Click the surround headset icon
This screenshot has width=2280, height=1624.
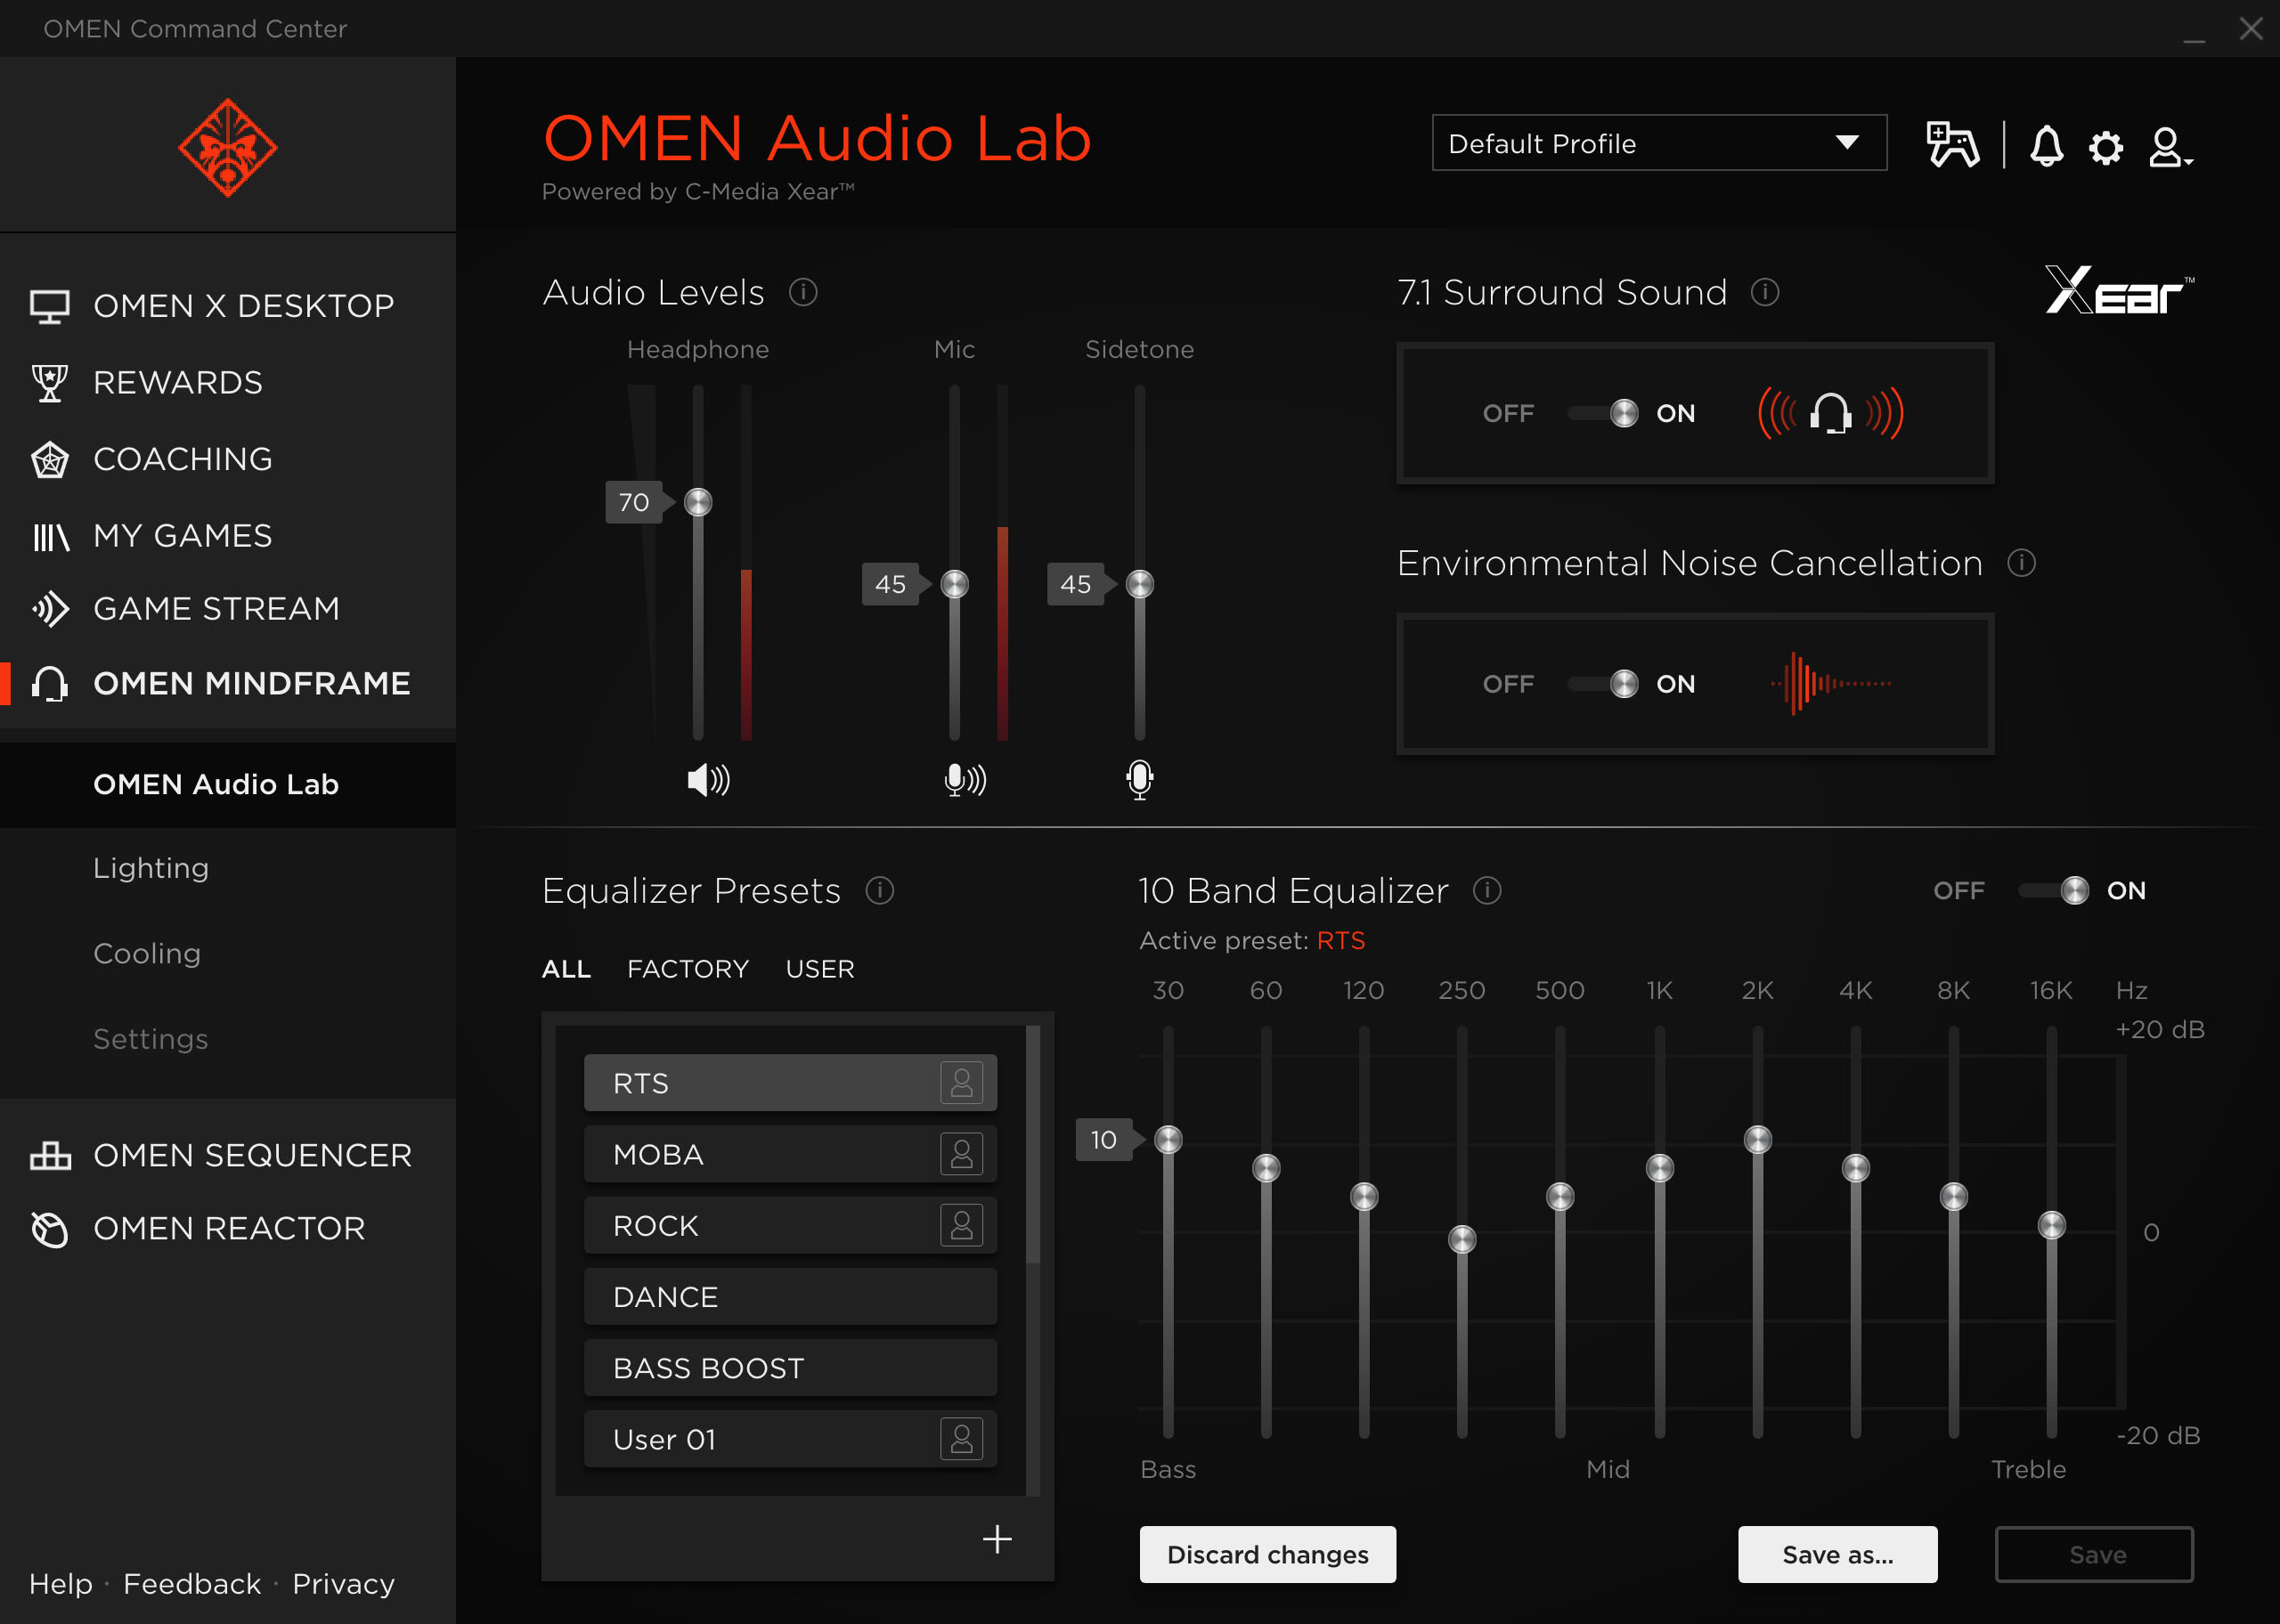pyautogui.click(x=1830, y=413)
